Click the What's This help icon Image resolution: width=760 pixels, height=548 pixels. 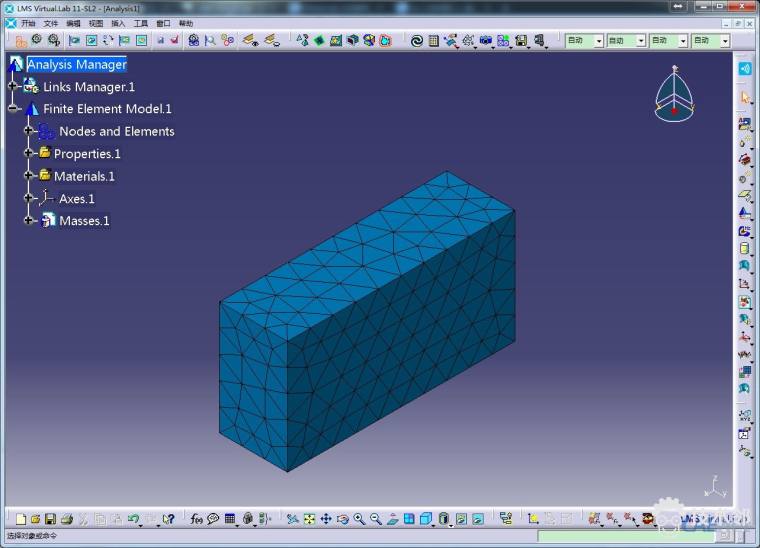(169, 519)
